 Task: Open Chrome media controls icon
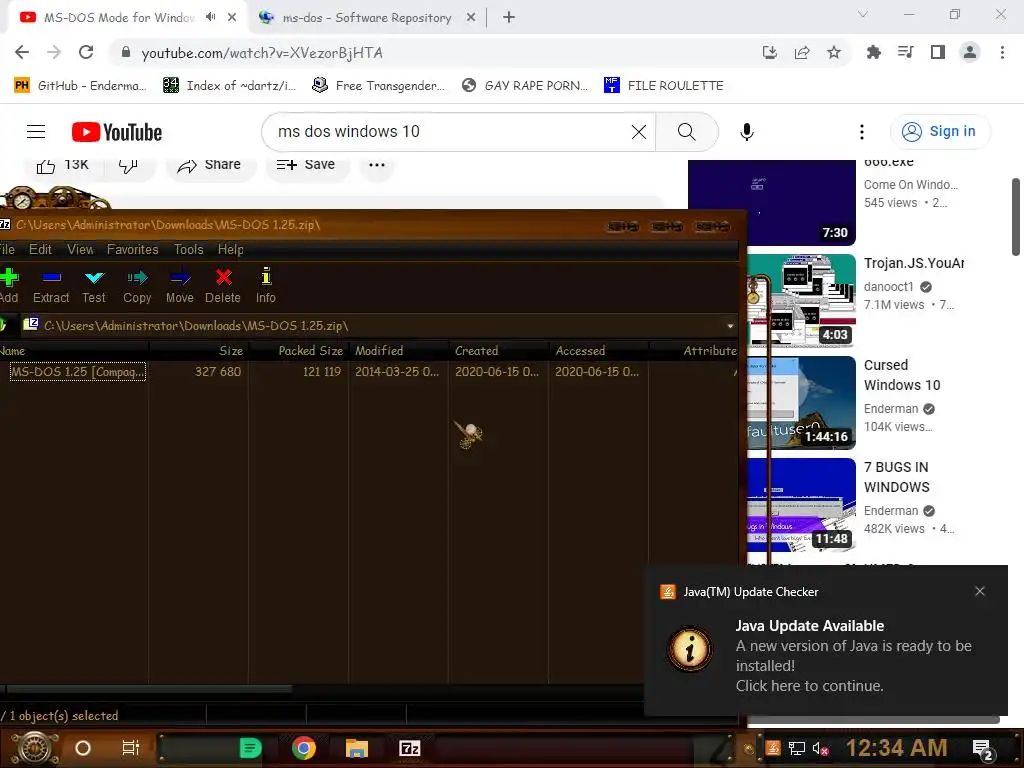click(x=905, y=52)
